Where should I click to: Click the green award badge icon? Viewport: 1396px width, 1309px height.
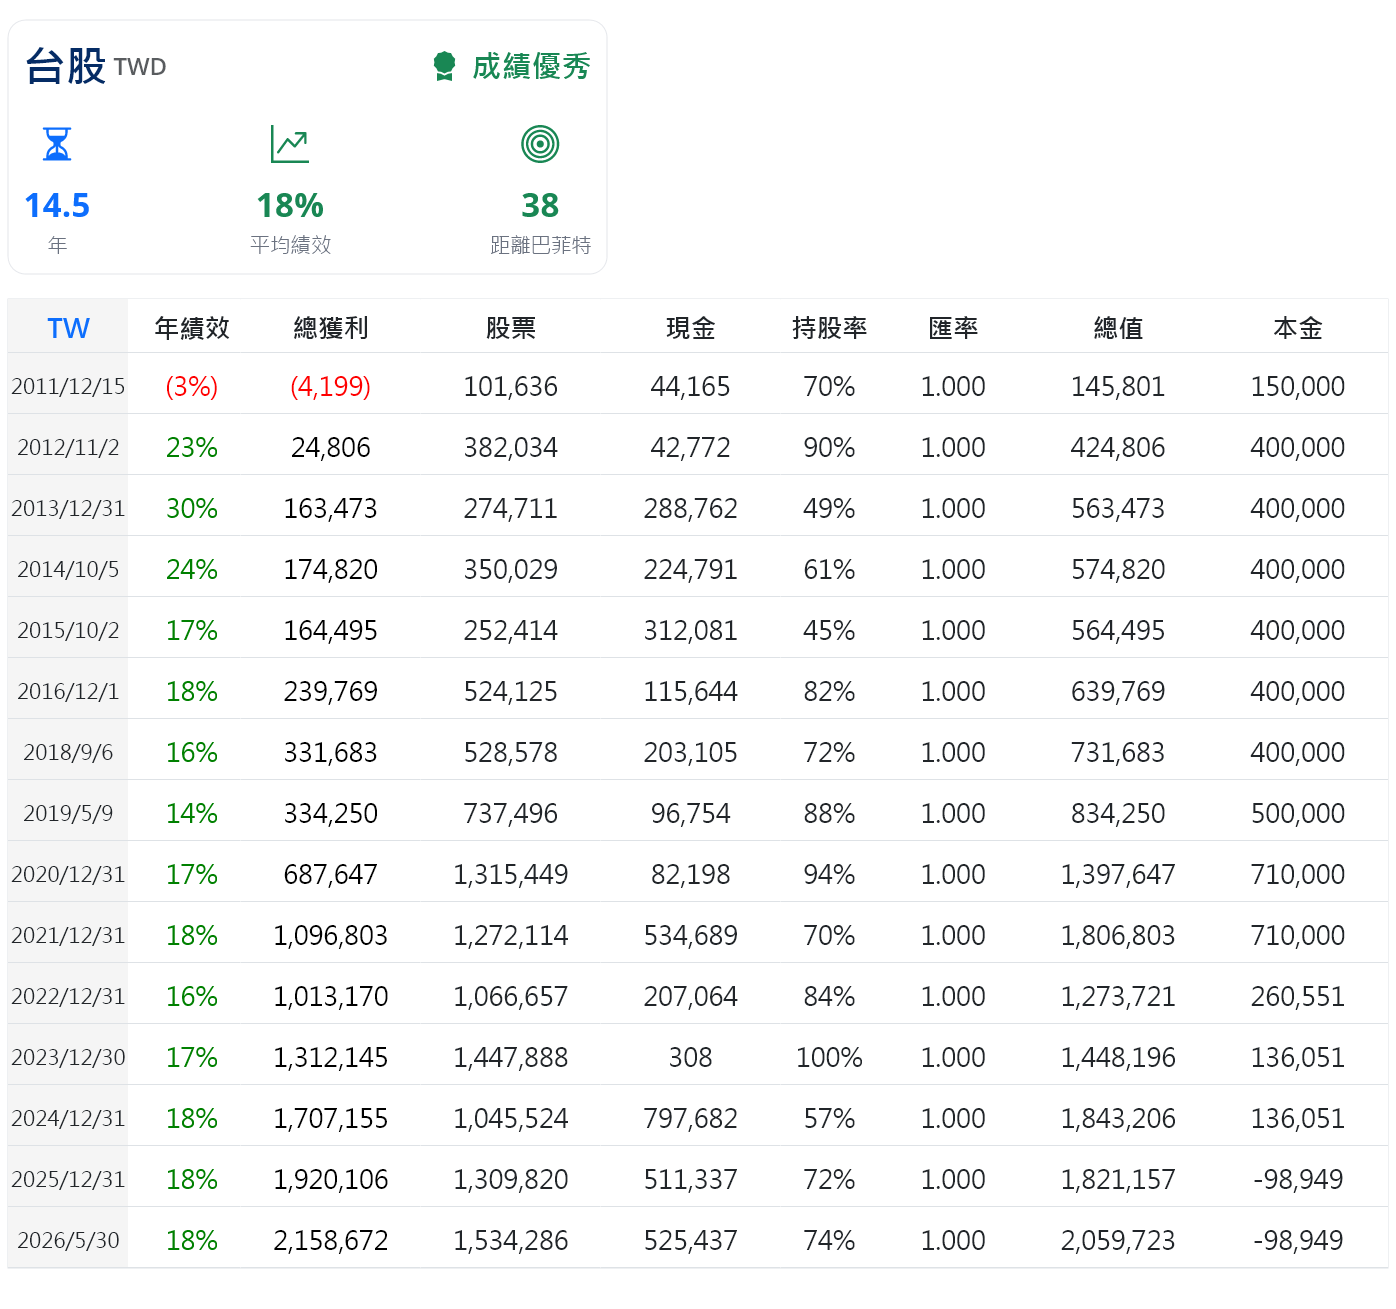click(444, 67)
